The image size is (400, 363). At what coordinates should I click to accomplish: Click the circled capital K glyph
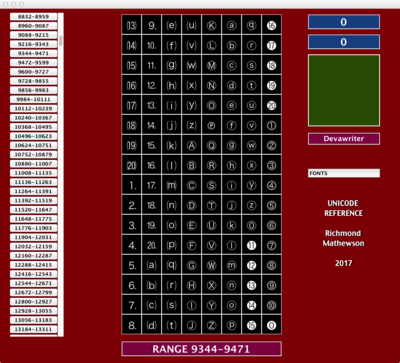pyautogui.click(x=211, y=25)
